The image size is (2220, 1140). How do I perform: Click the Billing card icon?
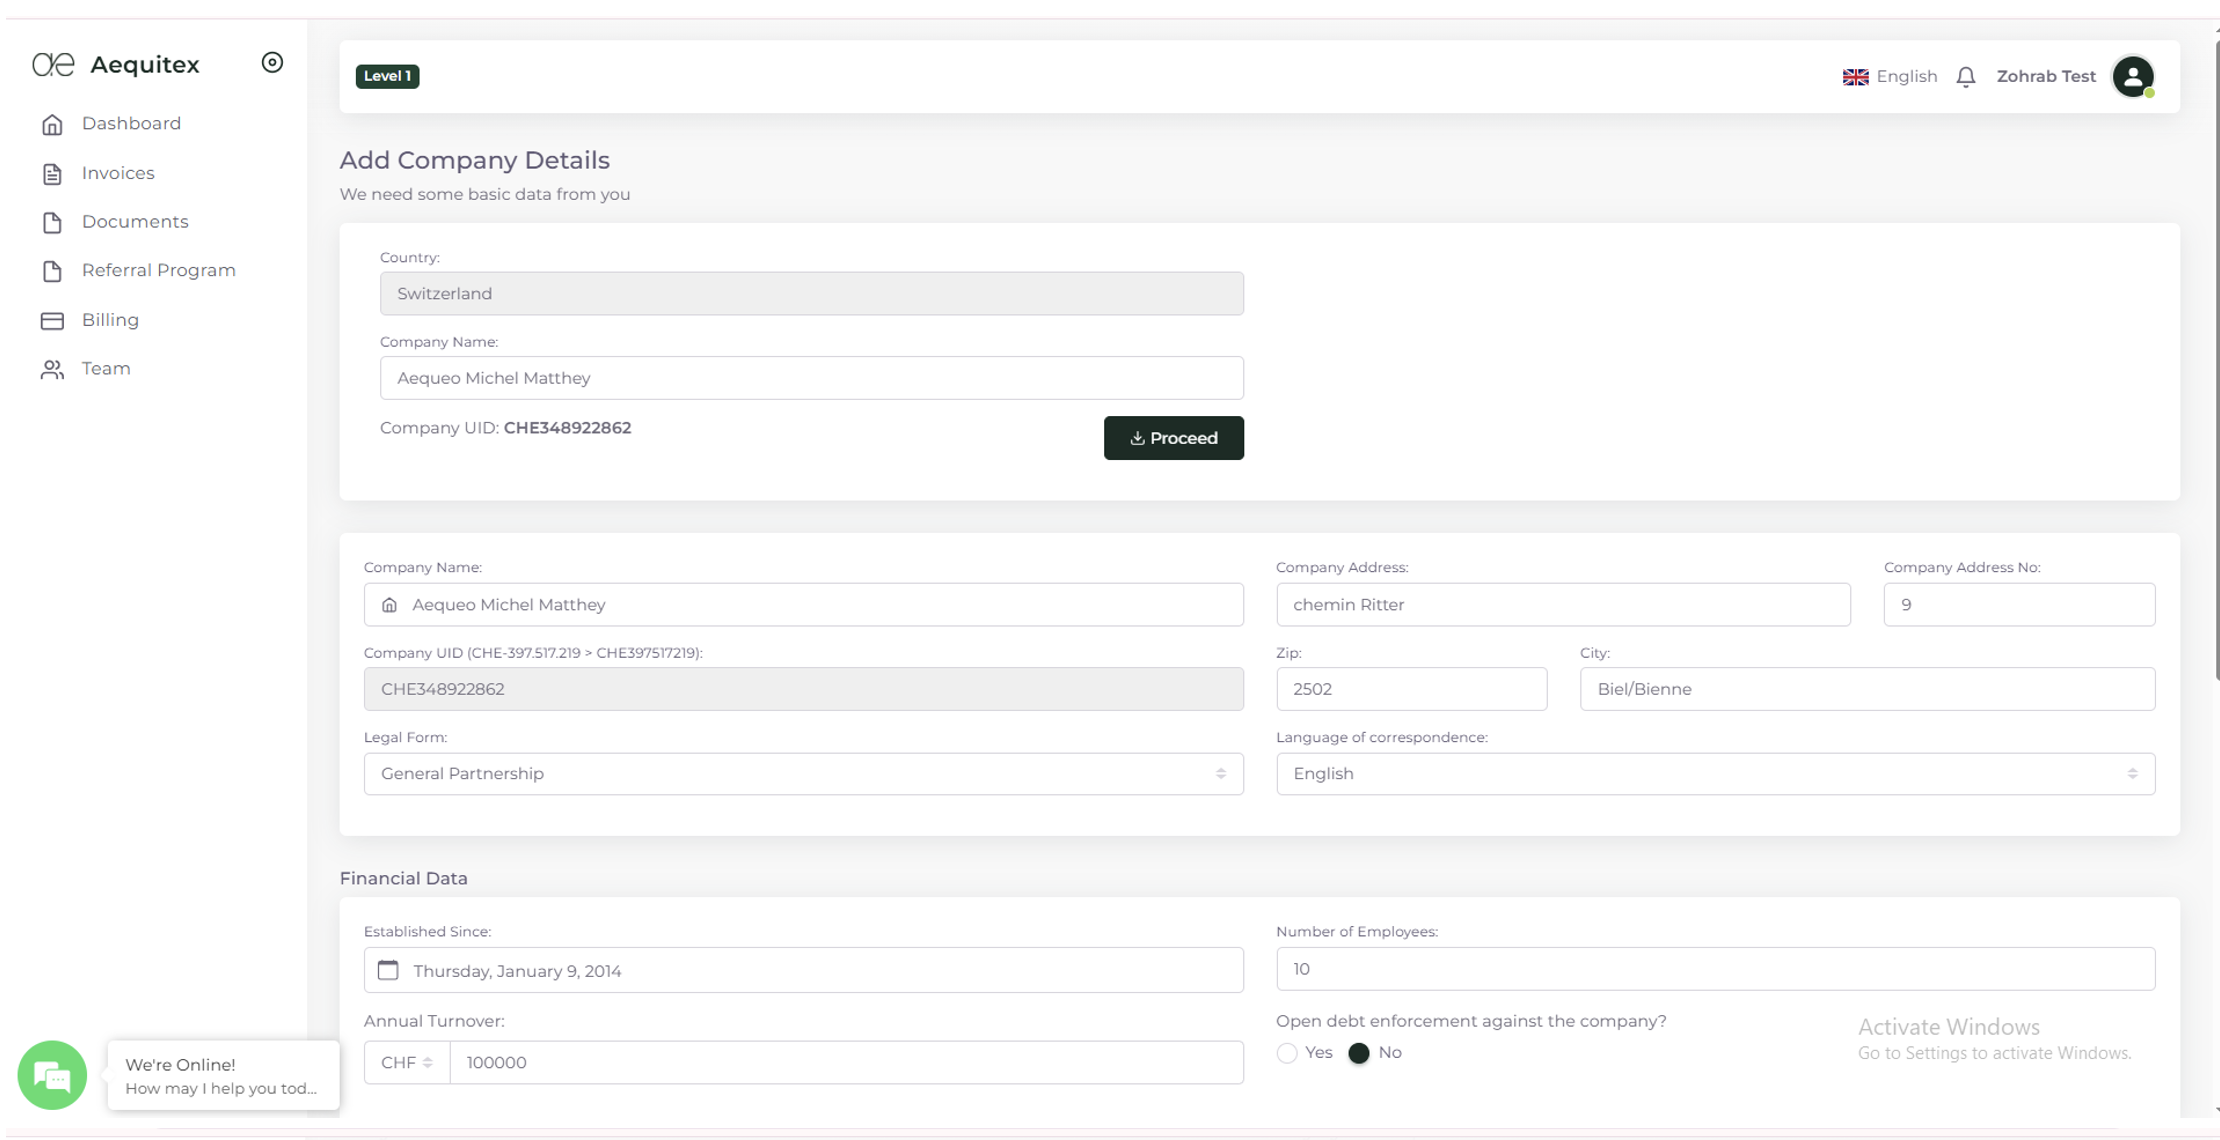click(x=52, y=320)
